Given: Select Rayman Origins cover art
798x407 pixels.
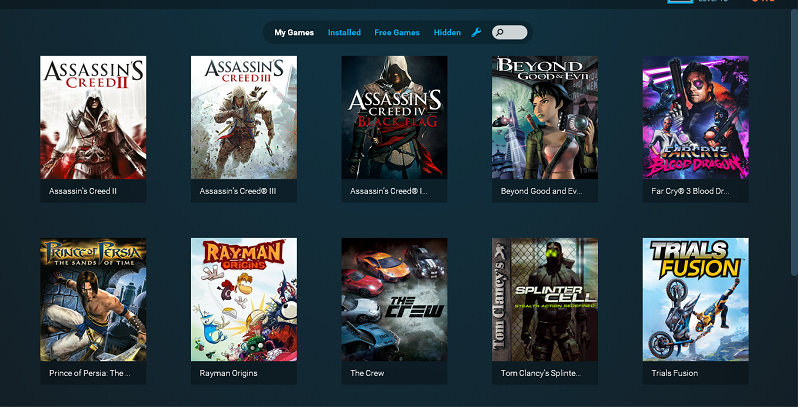Looking at the screenshot, I should [x=244, y=300].
